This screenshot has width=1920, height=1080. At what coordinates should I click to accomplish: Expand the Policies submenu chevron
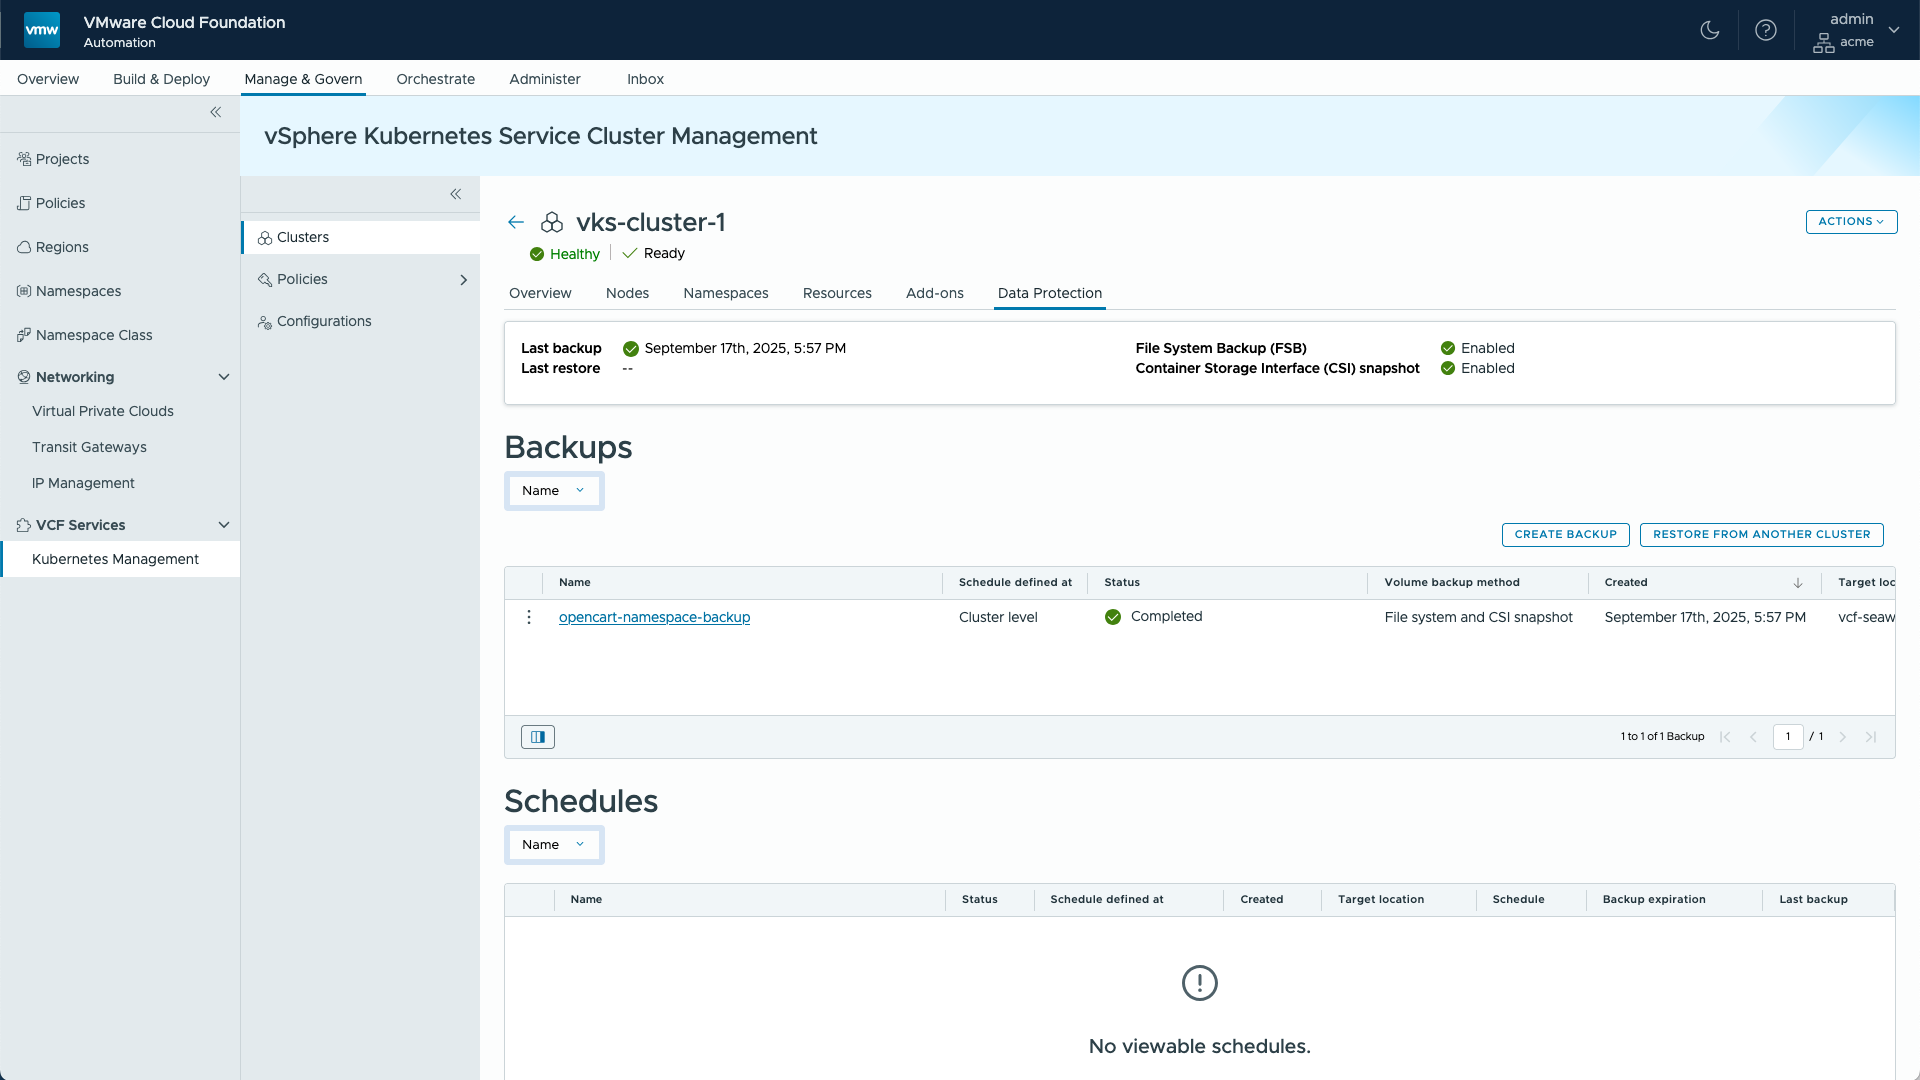[x=463, y=280]
